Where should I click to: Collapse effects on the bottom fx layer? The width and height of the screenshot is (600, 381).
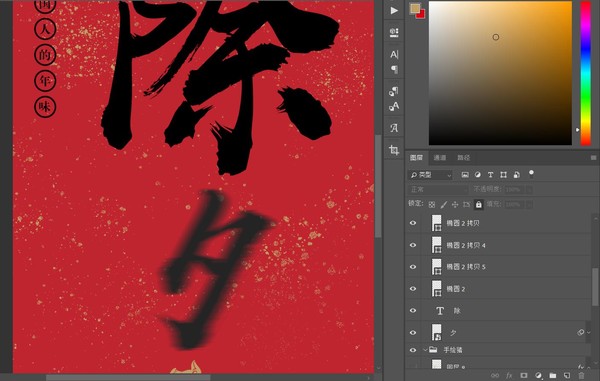coord(589,366)
